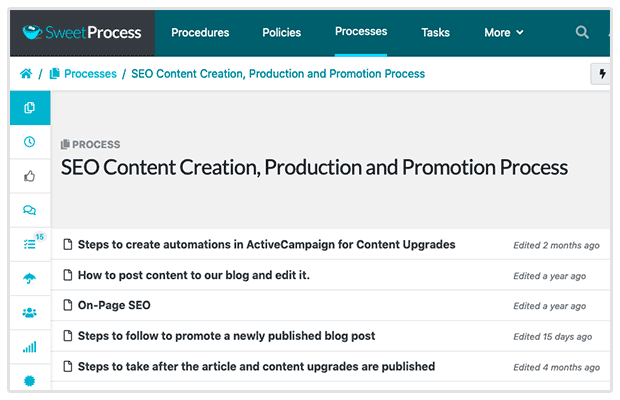Click the lightning bolt actions button

coord(601,74)
